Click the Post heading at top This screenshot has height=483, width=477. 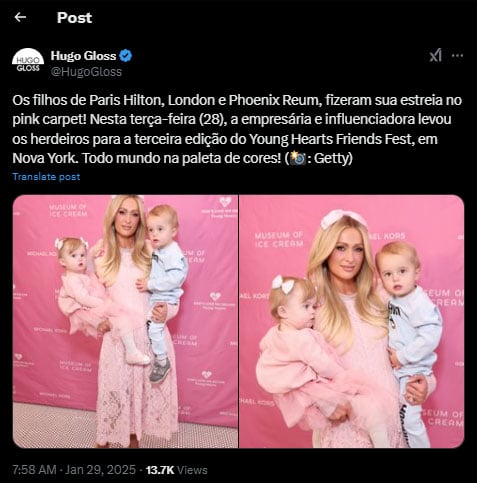(x=74, y=18)
